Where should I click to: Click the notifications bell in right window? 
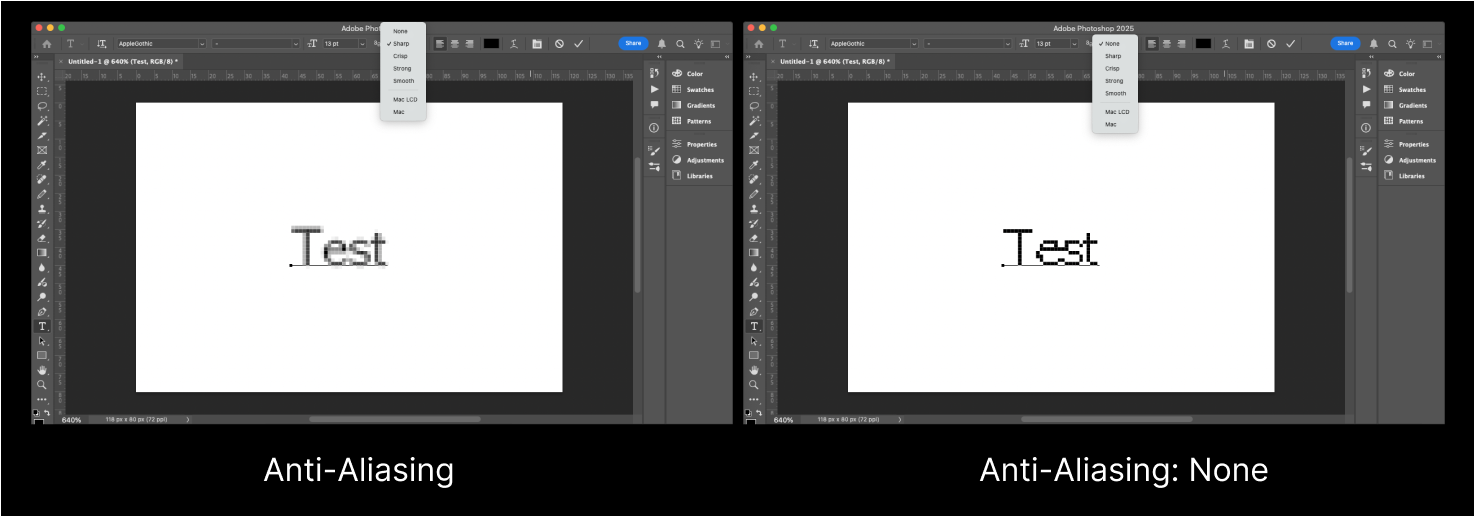[1373, 44]
